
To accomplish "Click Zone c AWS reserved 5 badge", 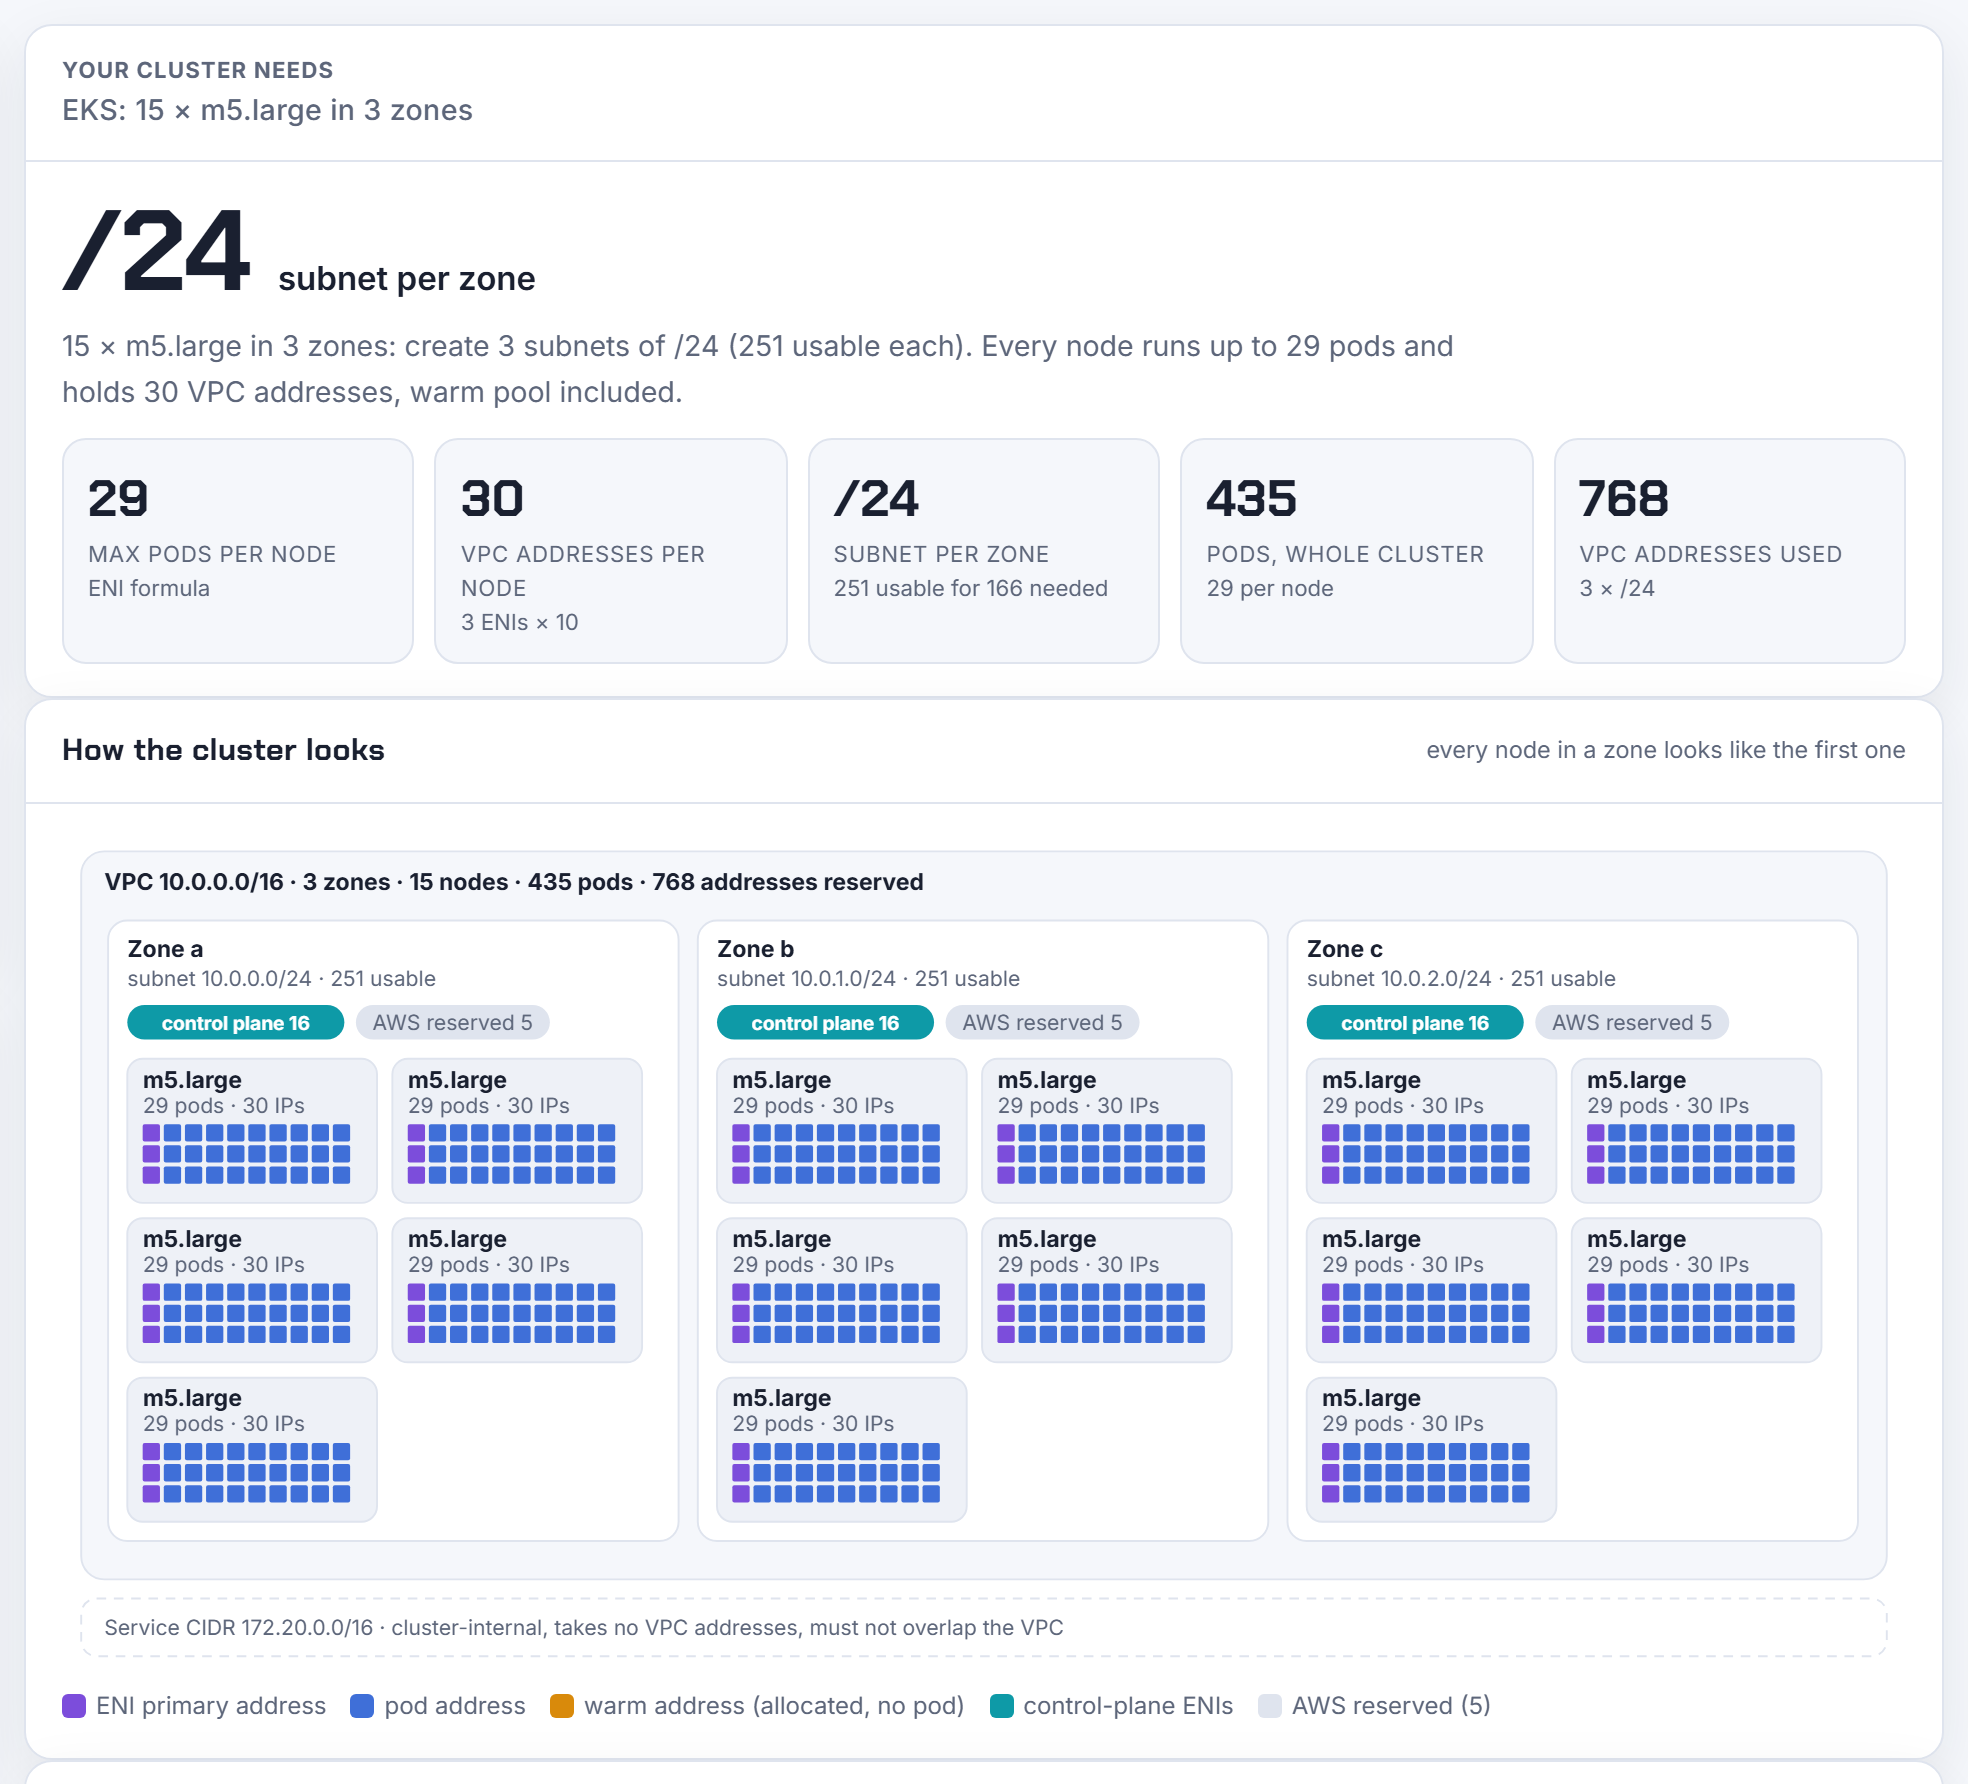I will pos(1632,1023).
